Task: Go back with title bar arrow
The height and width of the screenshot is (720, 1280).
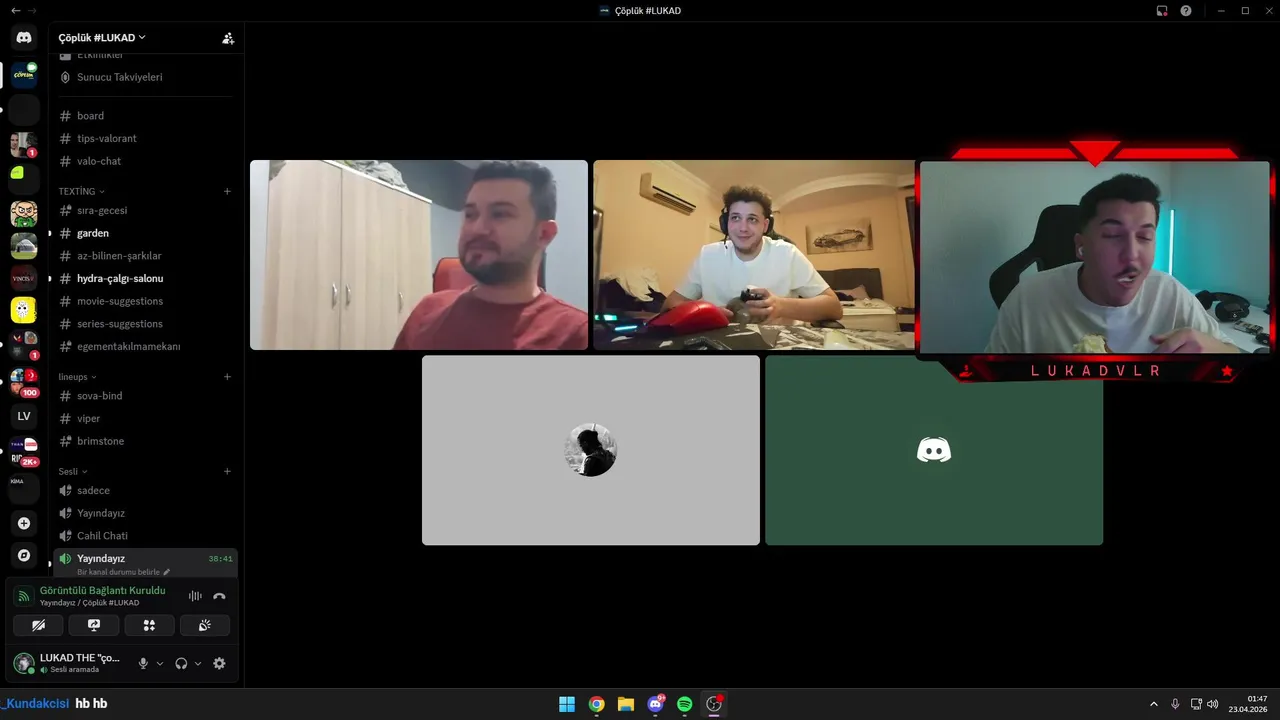Action: click(15, 10)
